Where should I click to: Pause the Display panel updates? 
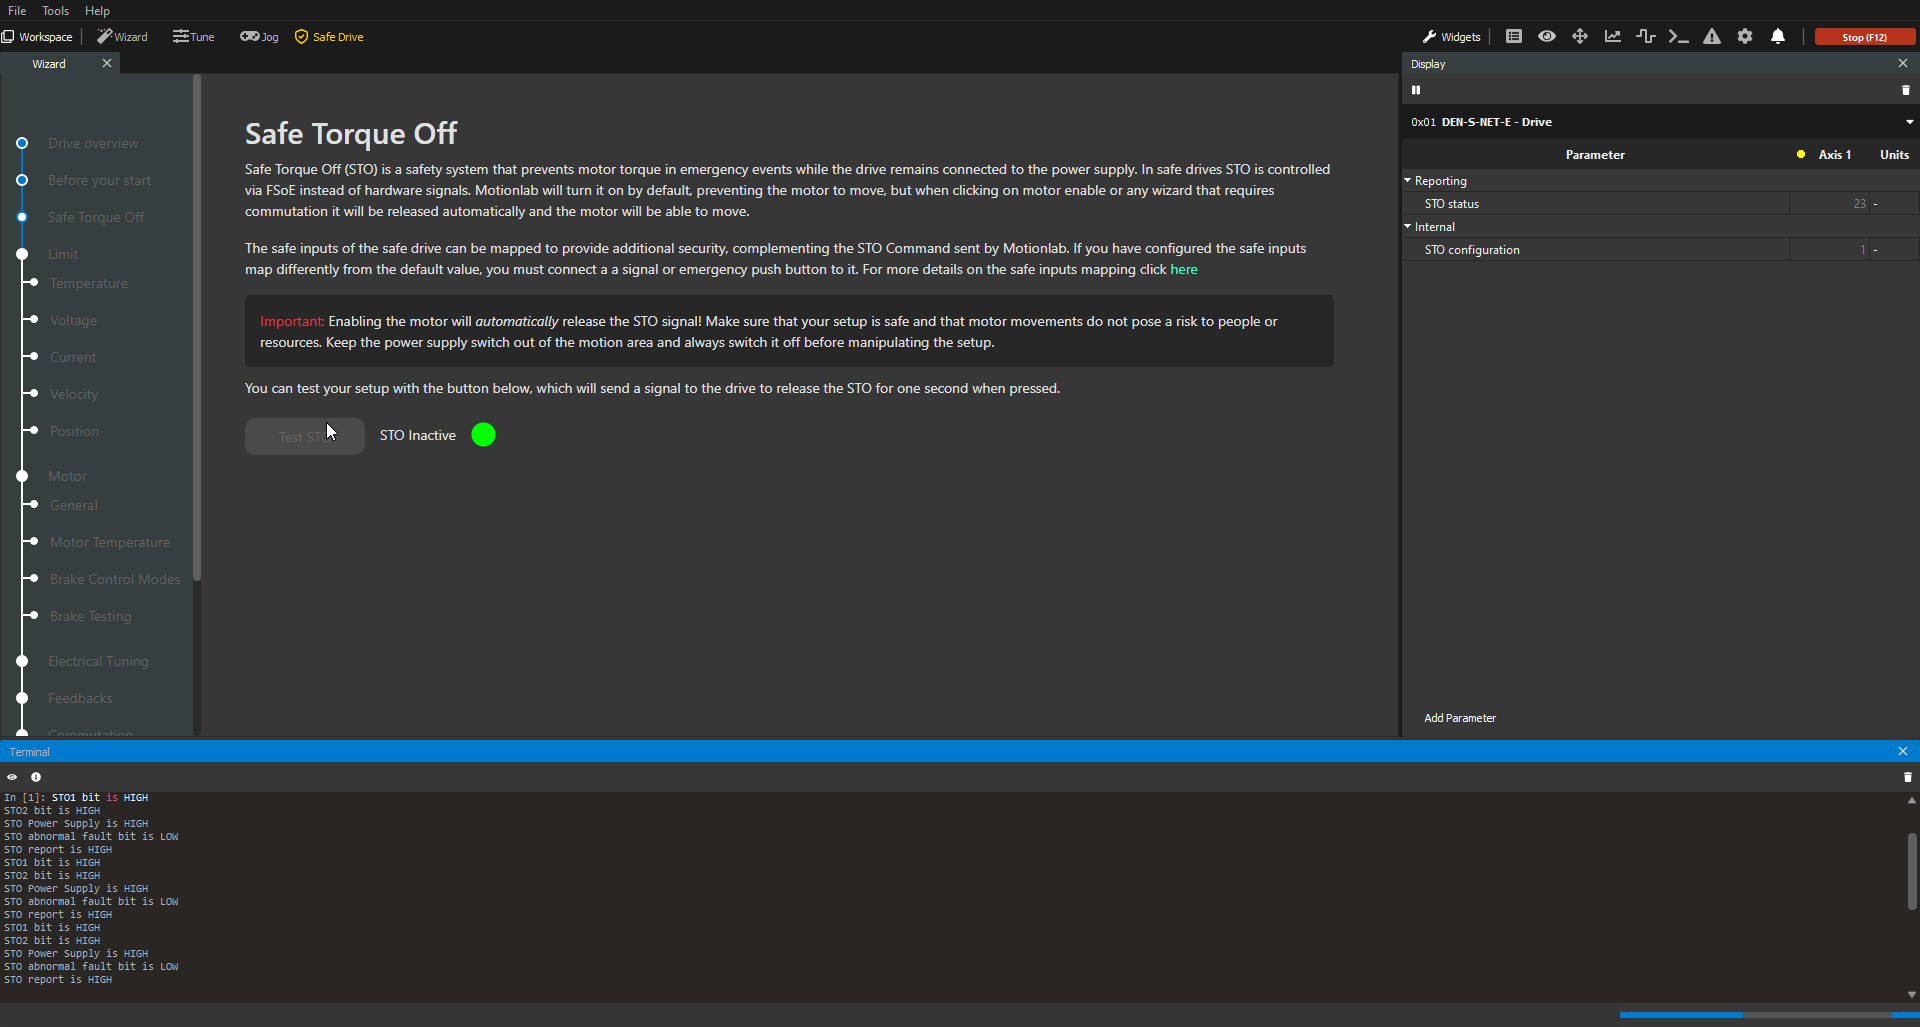(1416, 90)
